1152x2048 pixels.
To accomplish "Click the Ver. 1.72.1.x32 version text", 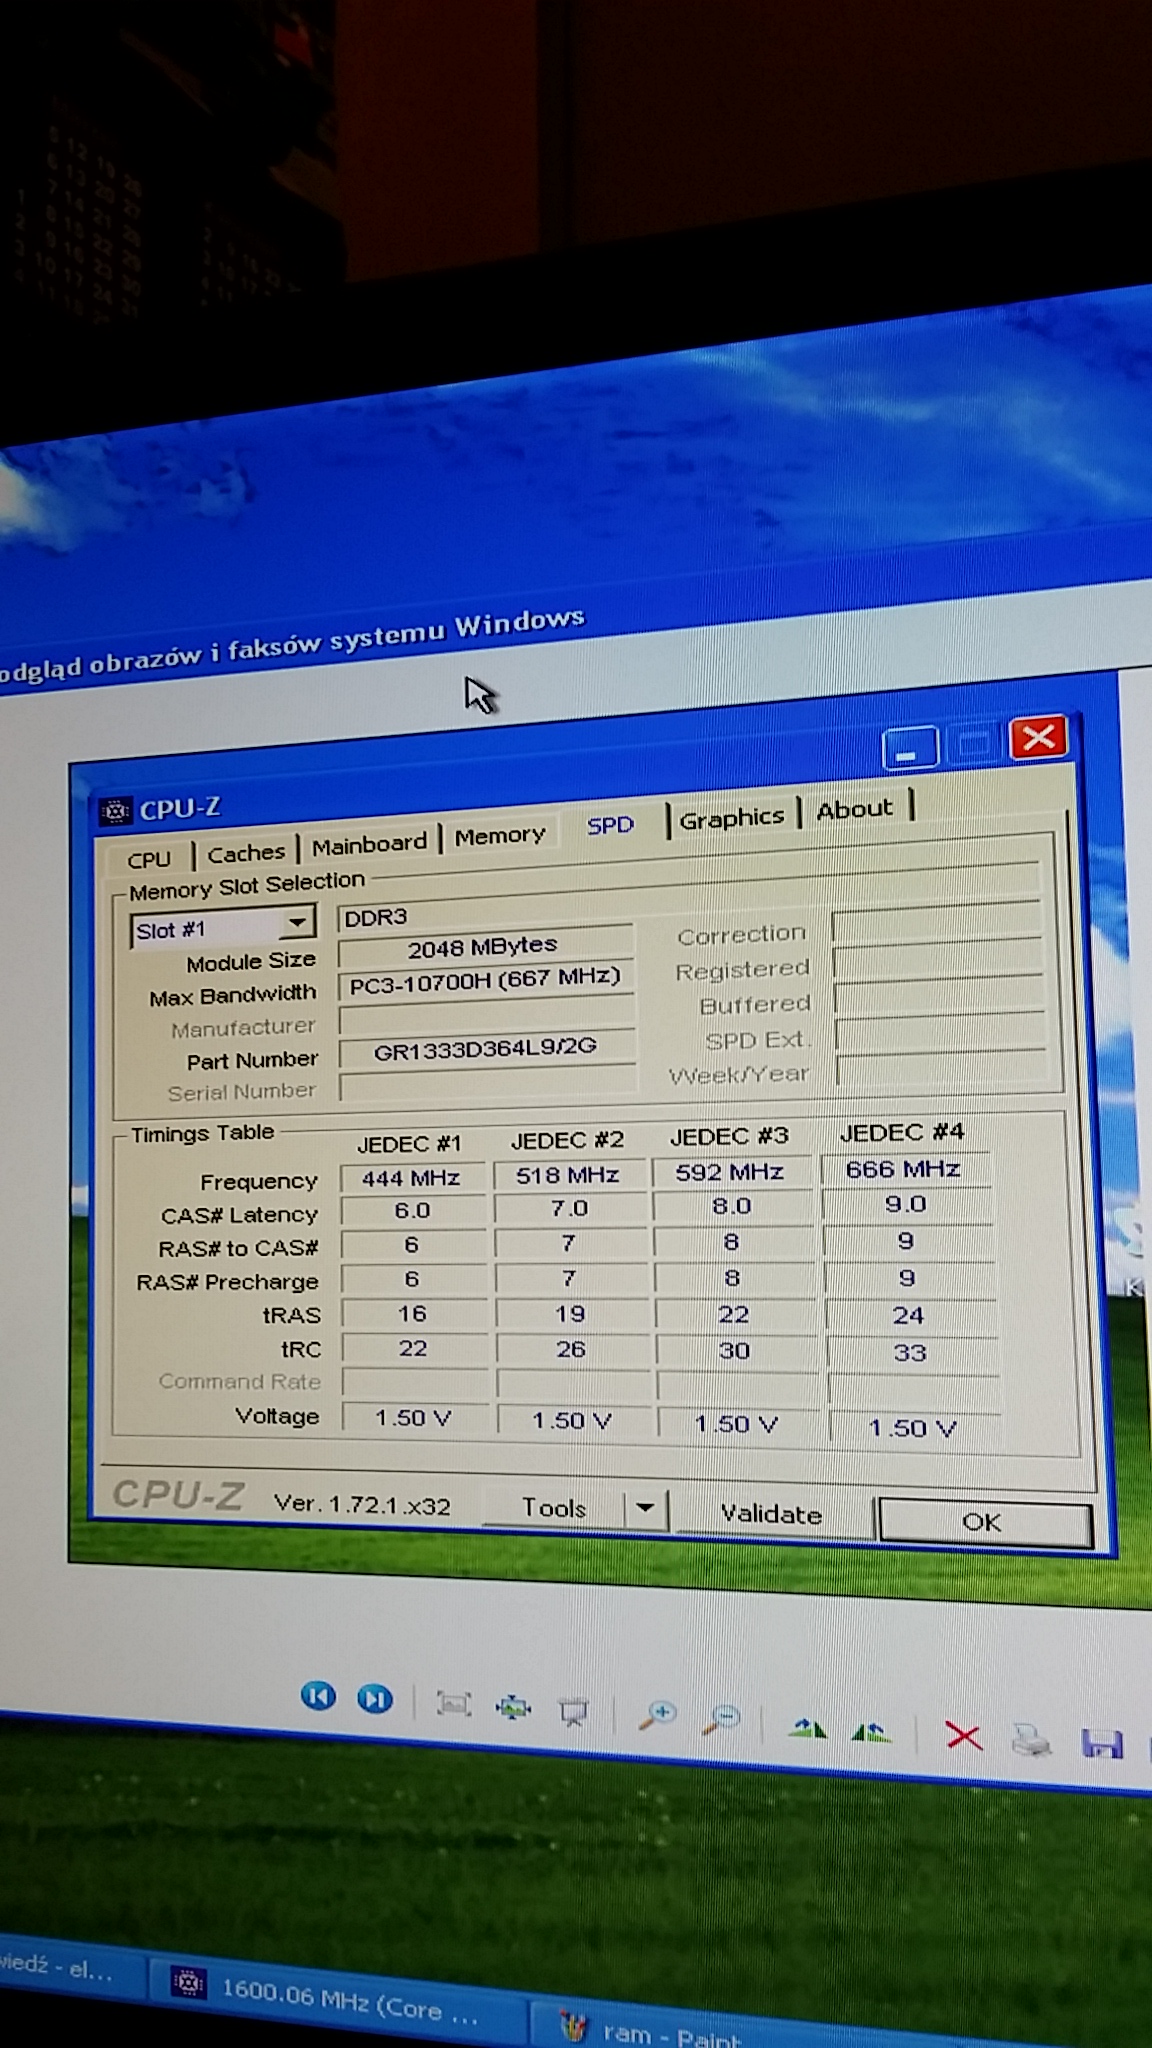I will (362, 1505).
